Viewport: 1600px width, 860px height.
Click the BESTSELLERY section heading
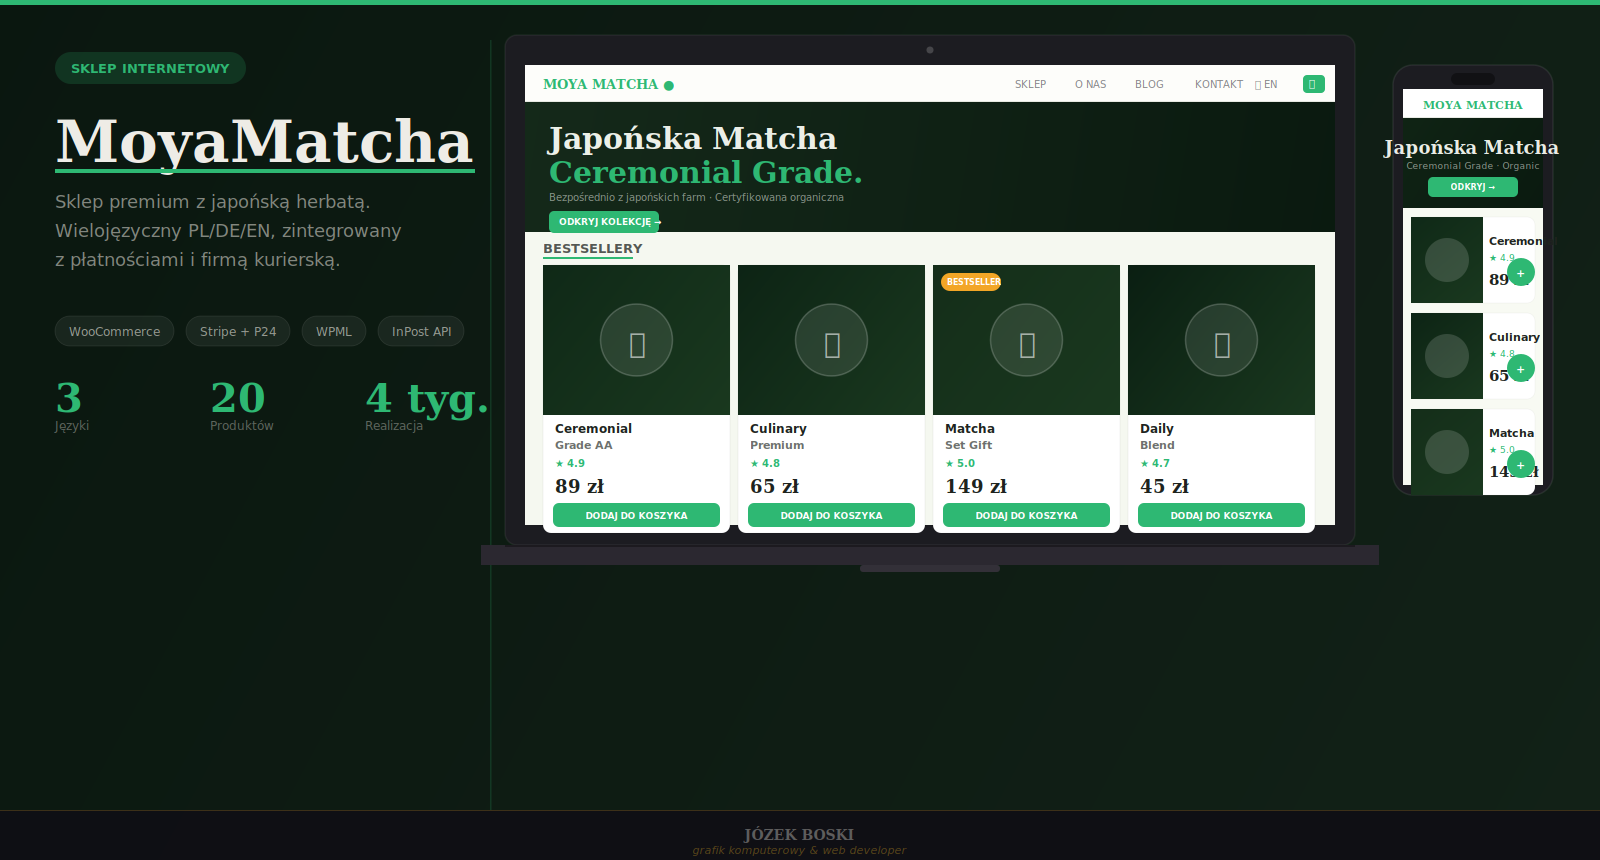coord(593,249)
